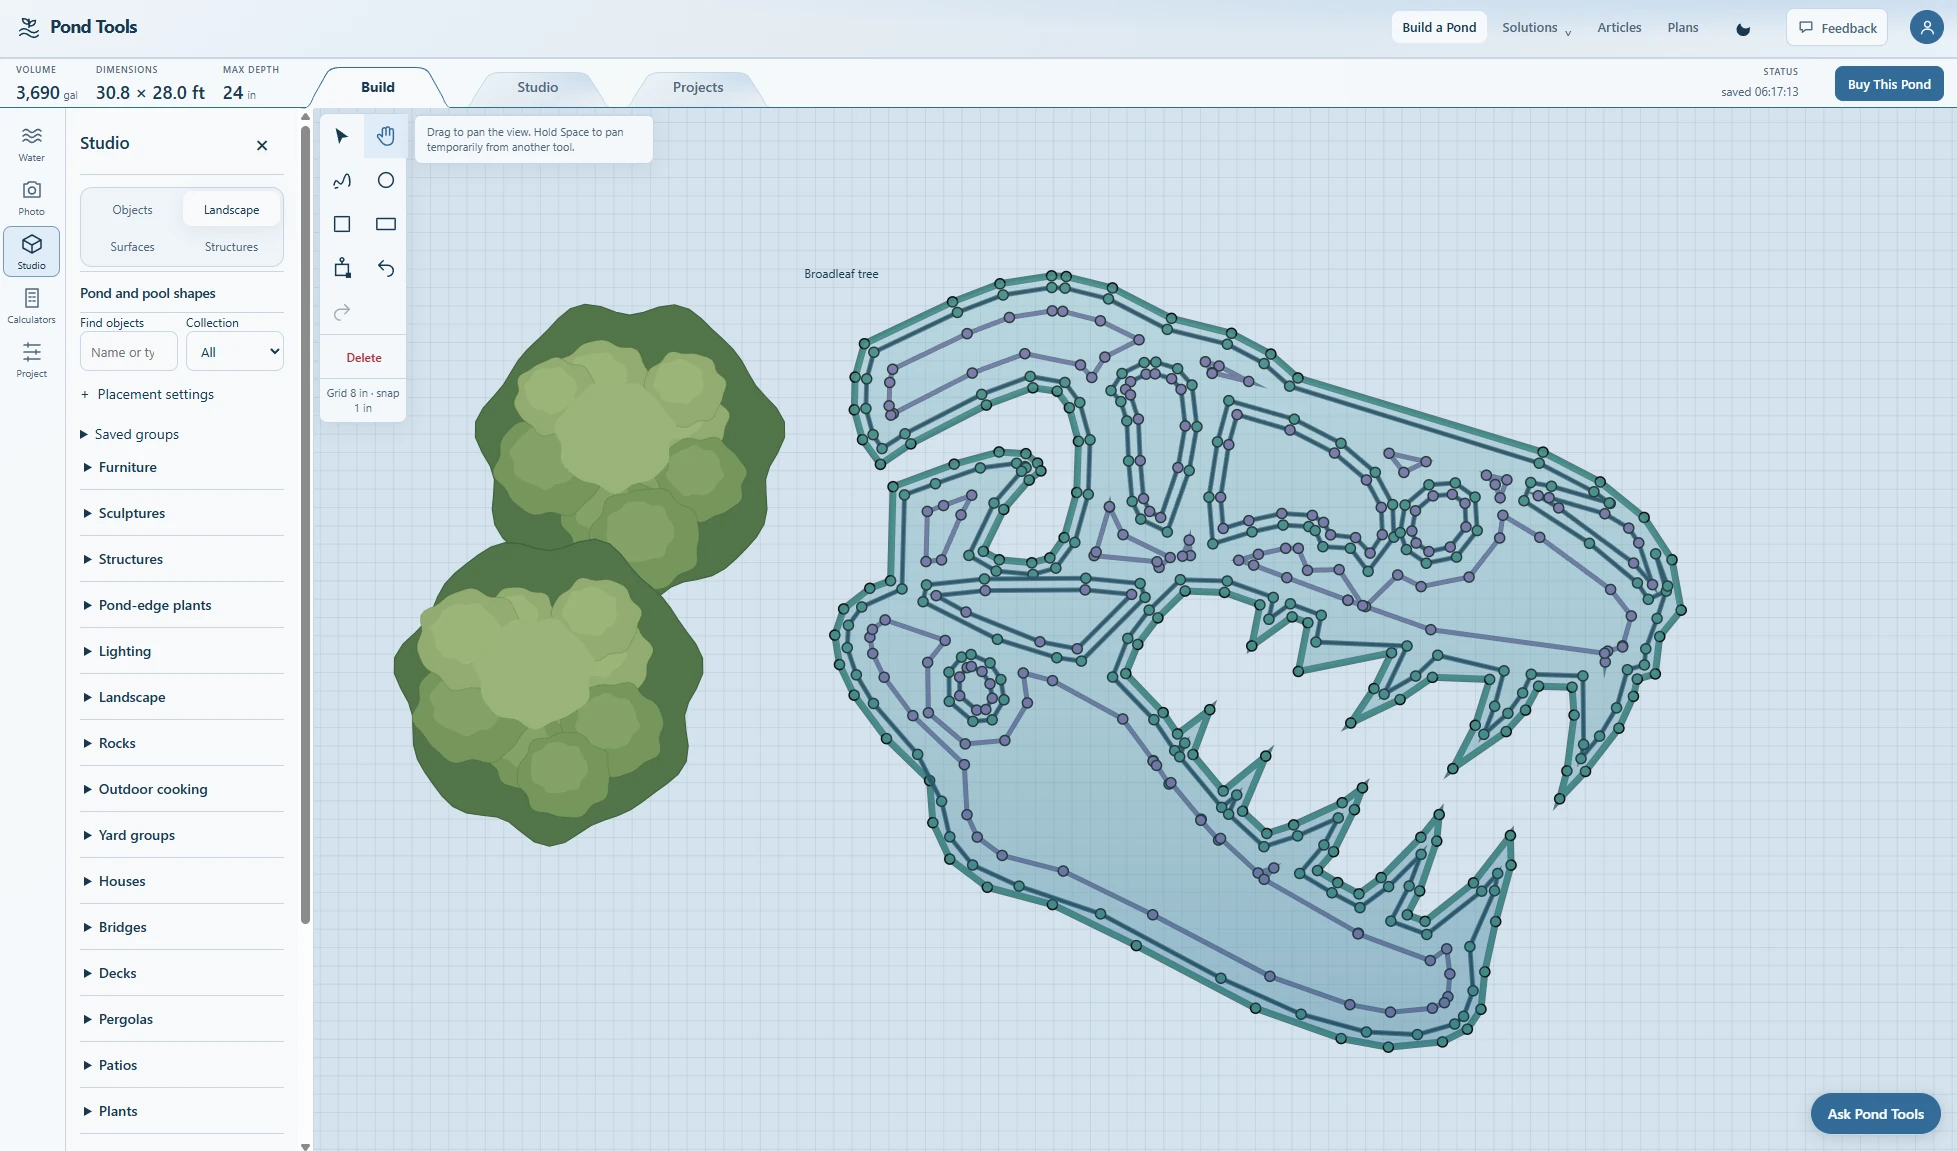Open the user account avatar
Viewport: 1957px width, 1151px height.
tap(1926, 27)
